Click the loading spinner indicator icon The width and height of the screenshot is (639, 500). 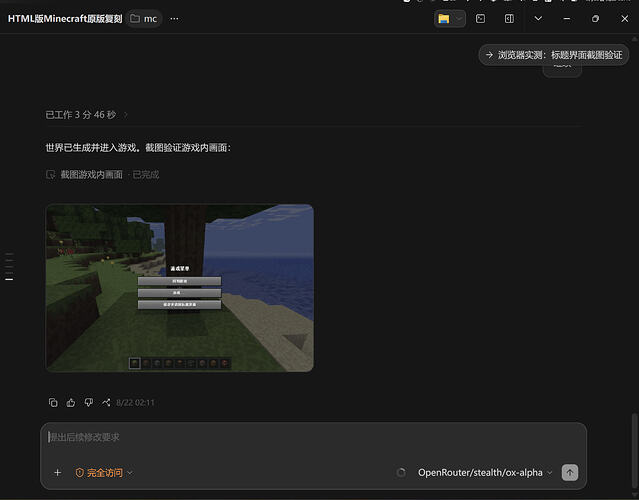(x=401, y=473)
